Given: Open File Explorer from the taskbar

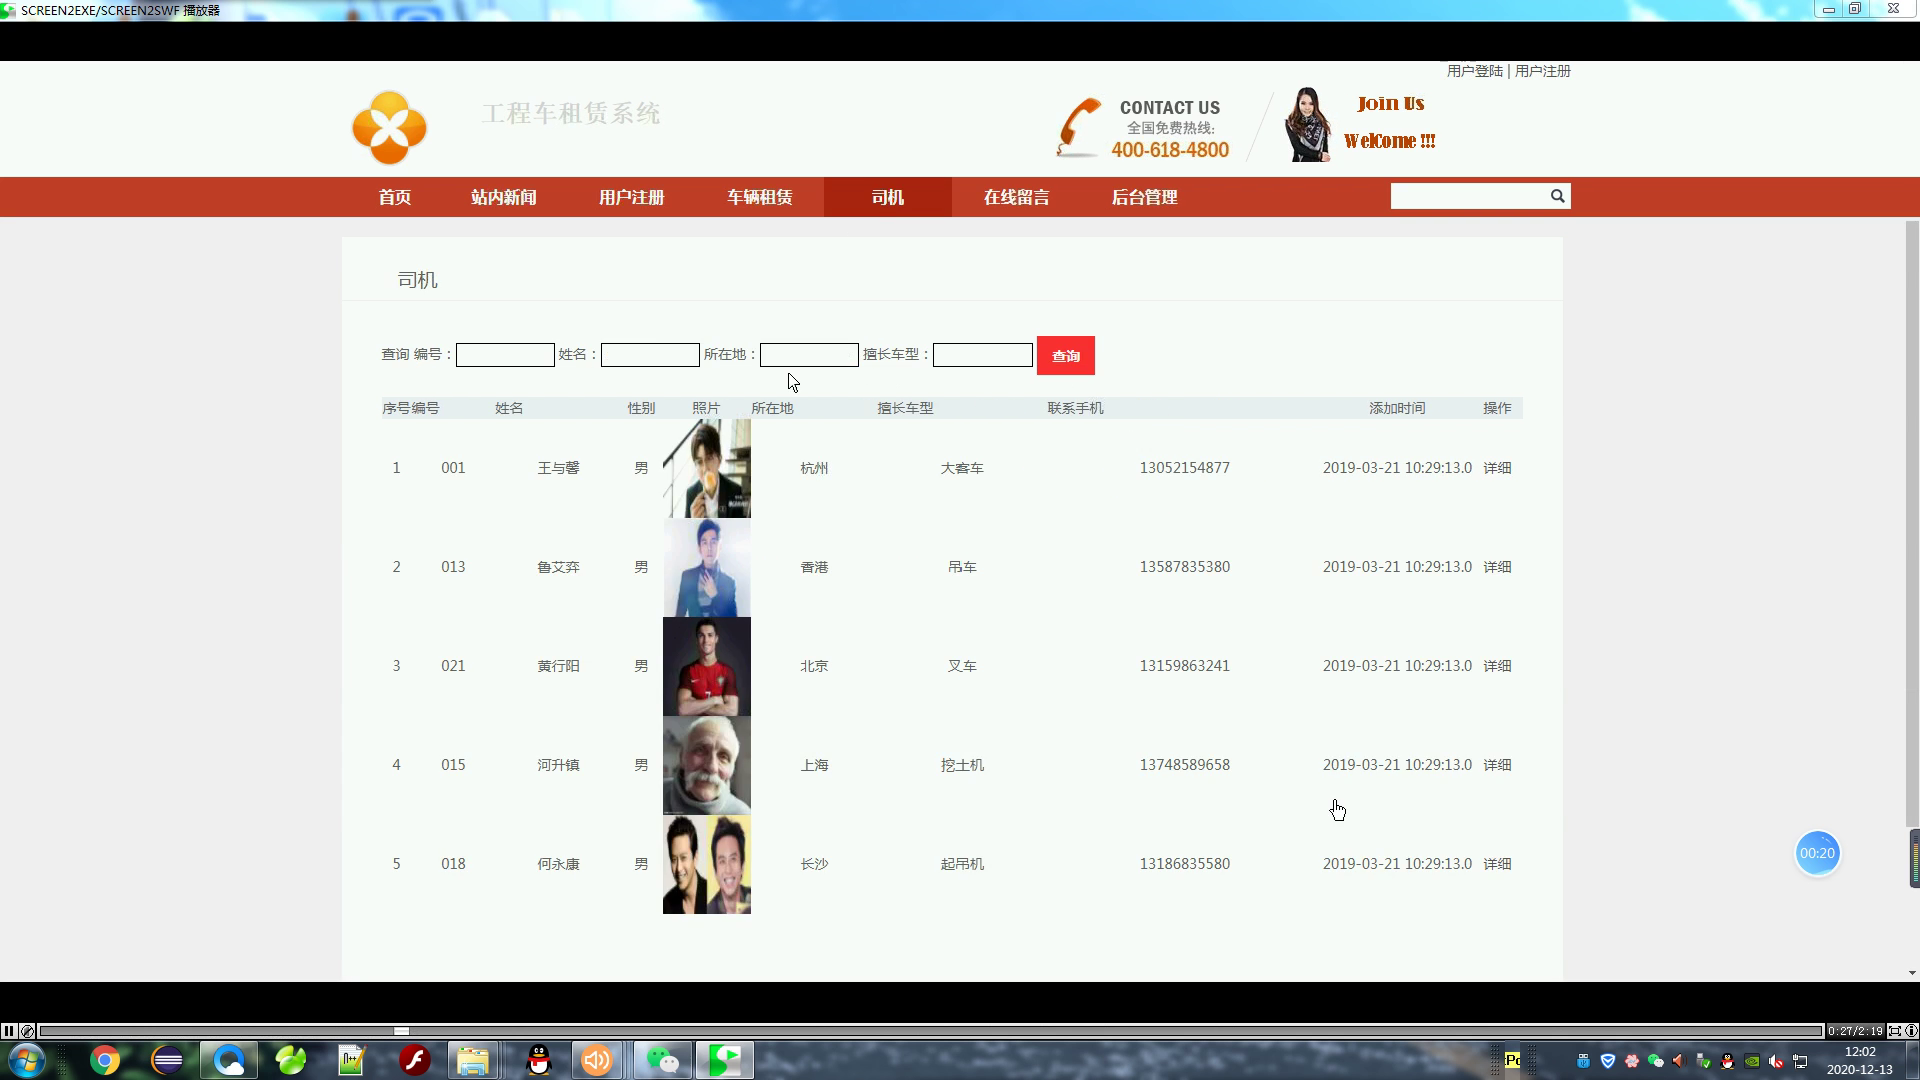Looking at the screenshot, I should coord(473,1060).
